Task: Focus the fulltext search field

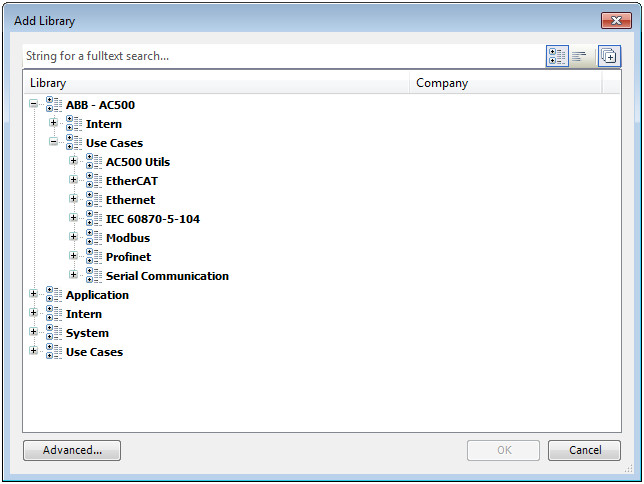Action: pos(280,57)
